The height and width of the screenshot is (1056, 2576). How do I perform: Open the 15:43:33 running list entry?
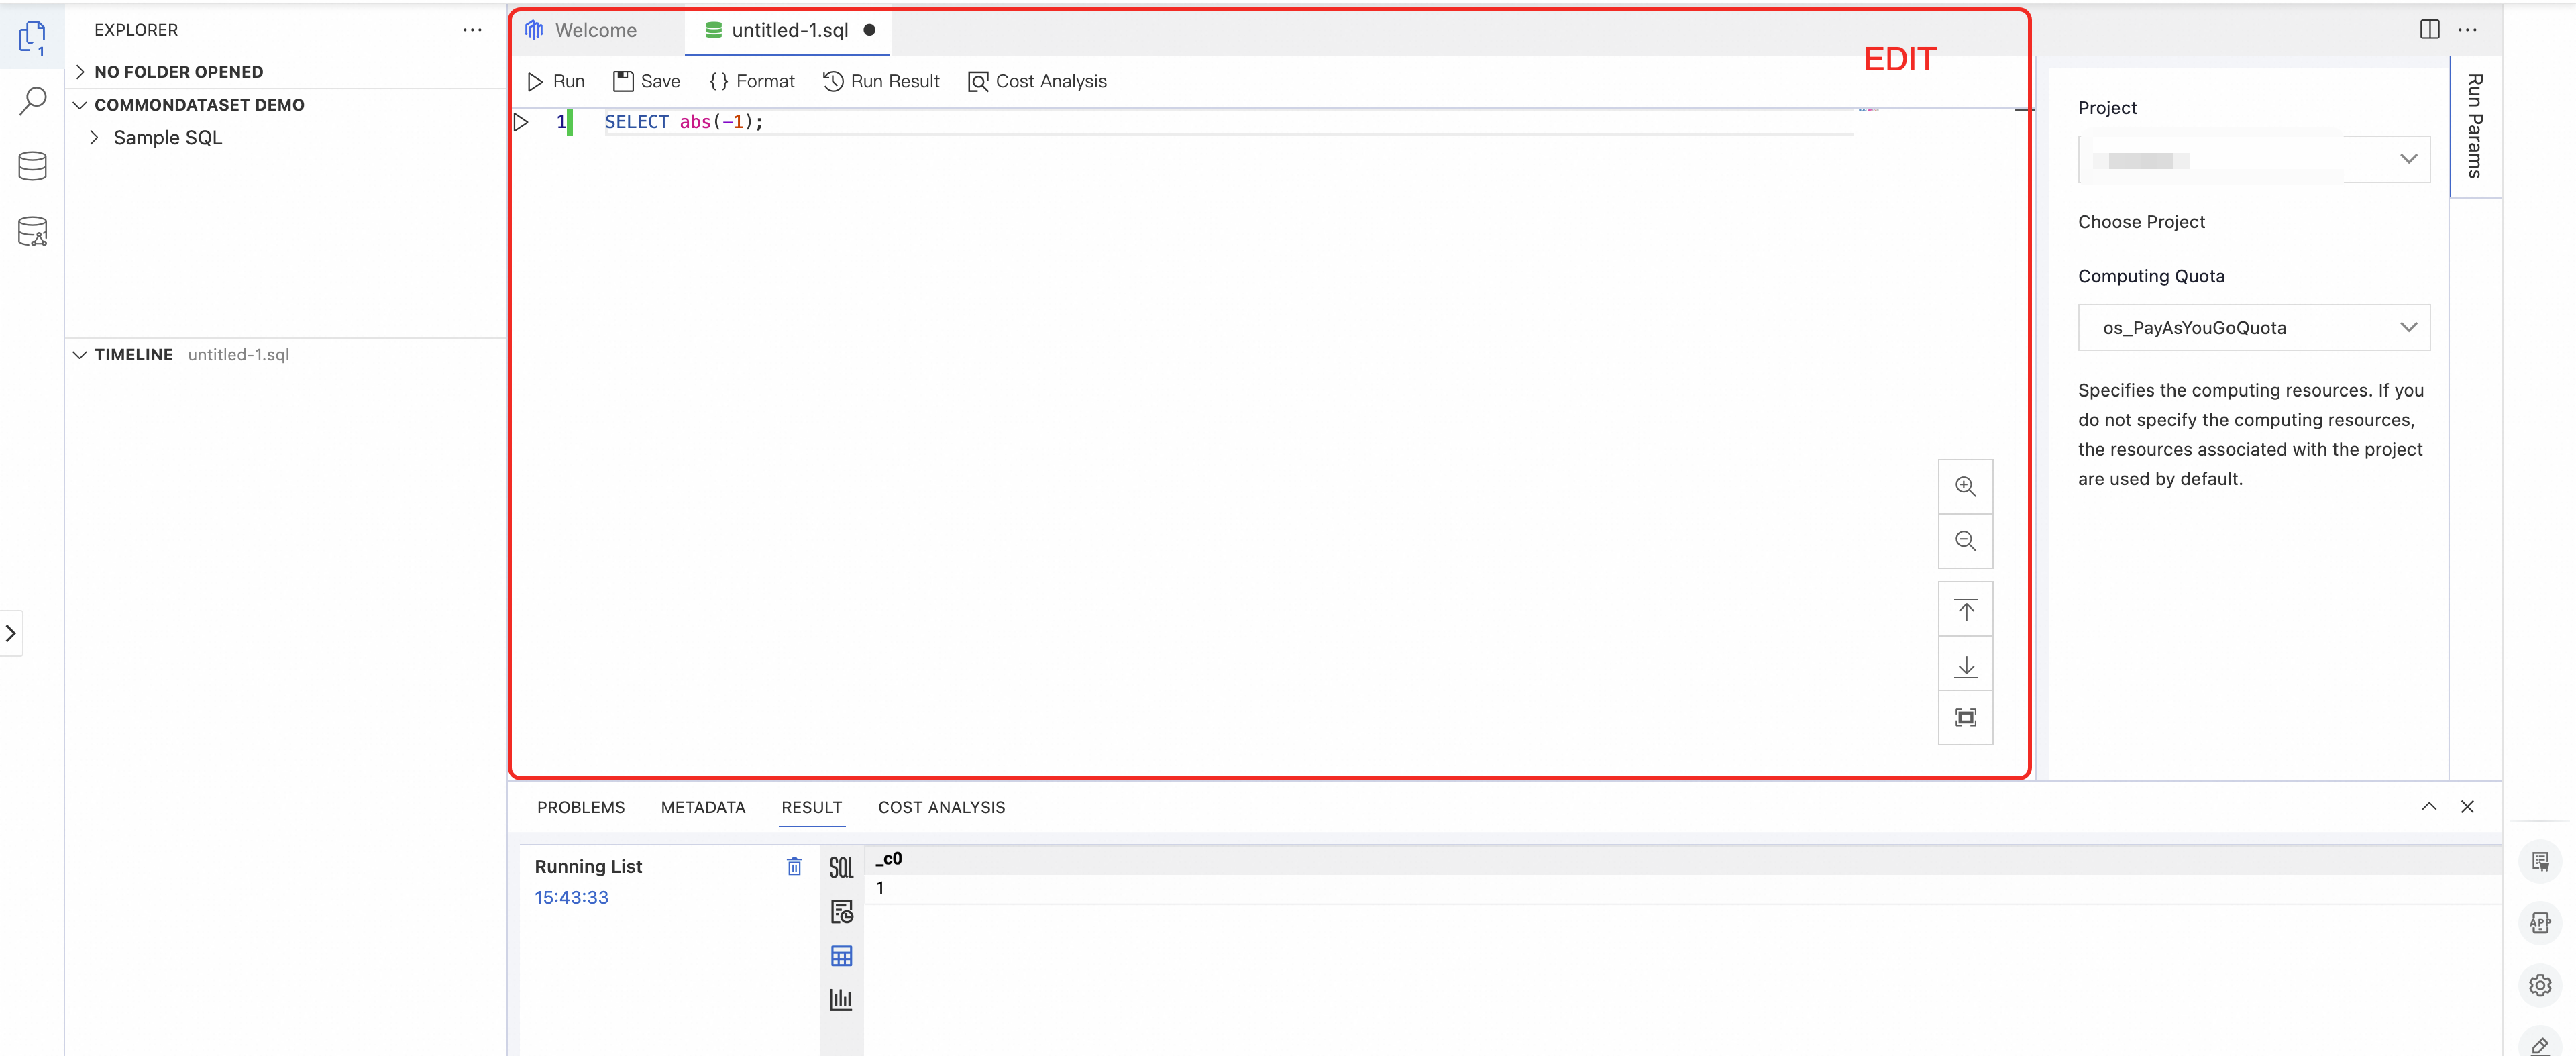(571, 897)
